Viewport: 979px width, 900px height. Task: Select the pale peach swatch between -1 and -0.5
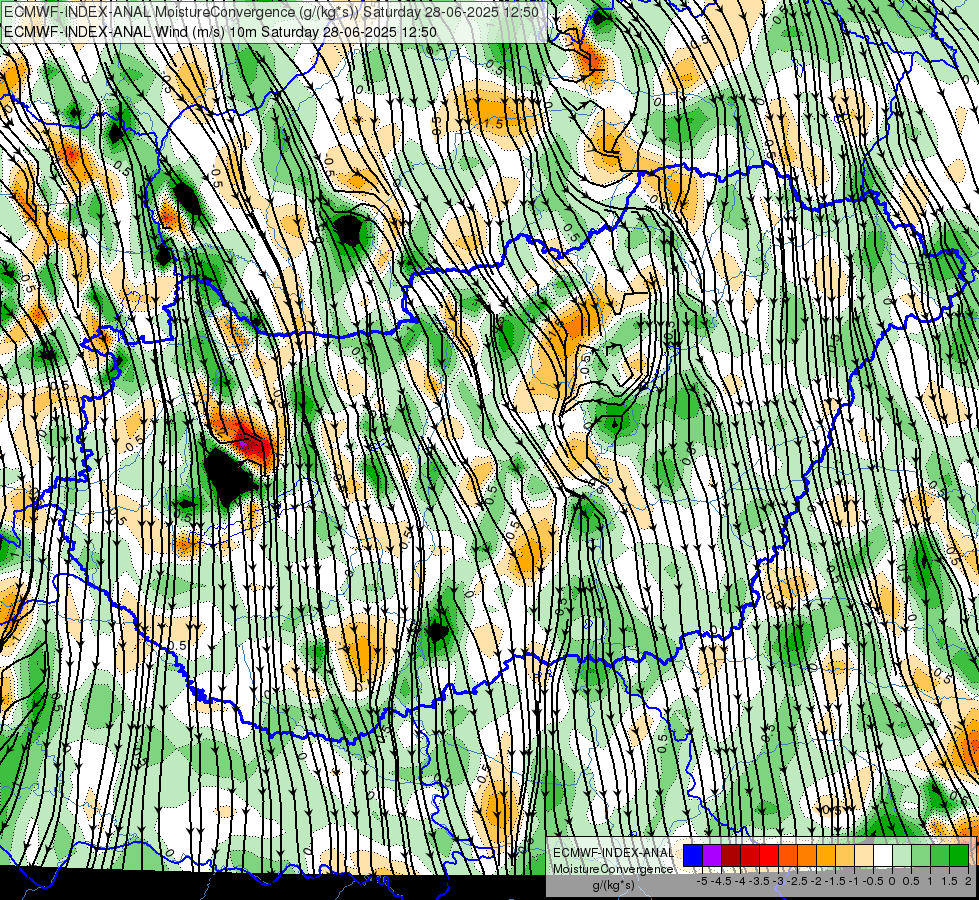tap(864, 856)
